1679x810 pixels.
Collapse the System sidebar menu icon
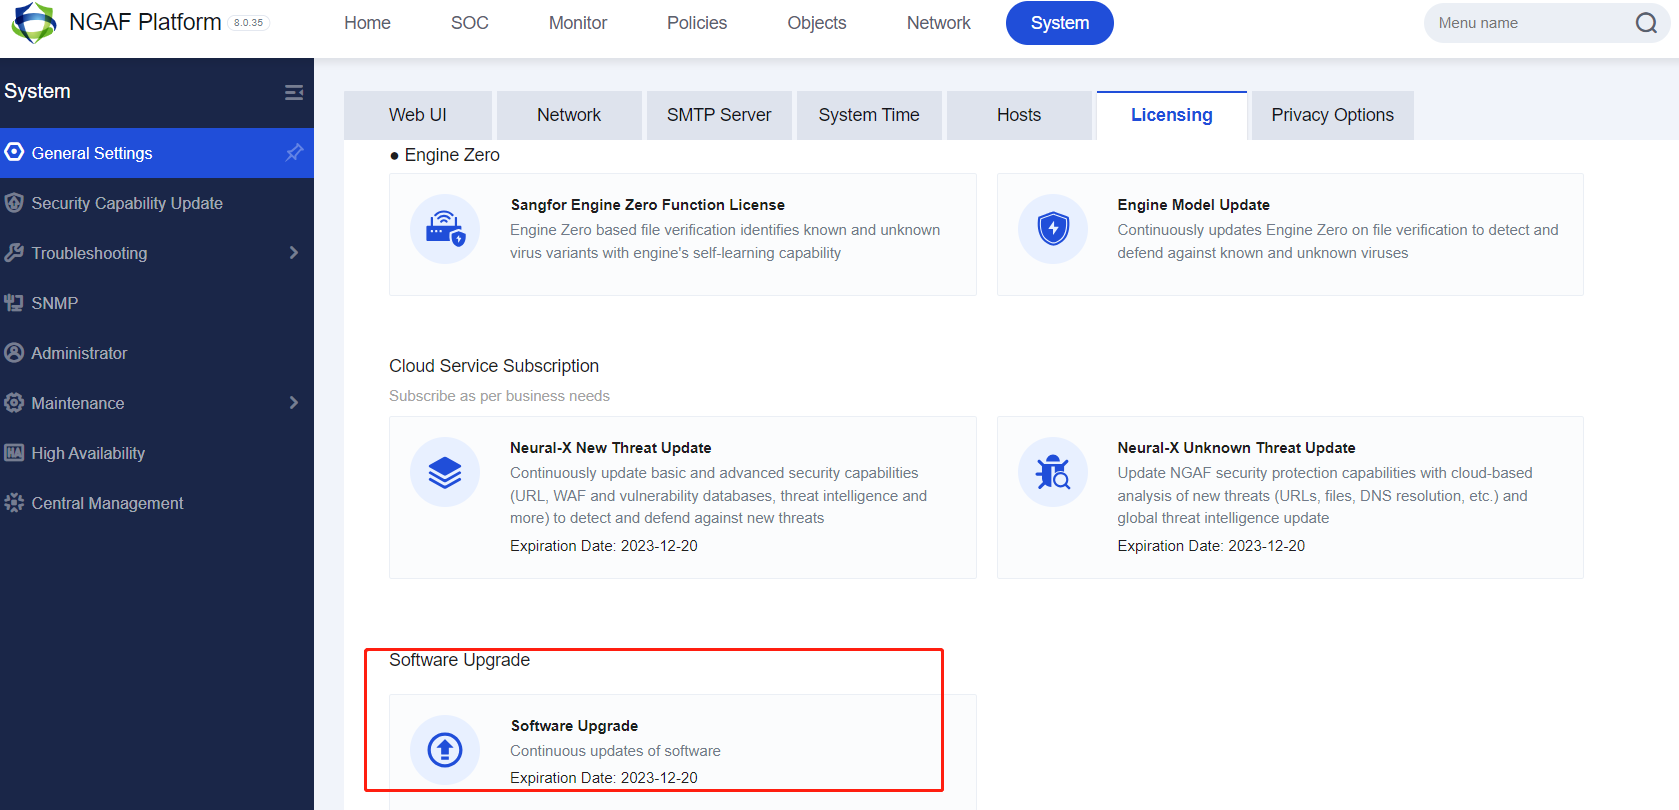(293, 92)
